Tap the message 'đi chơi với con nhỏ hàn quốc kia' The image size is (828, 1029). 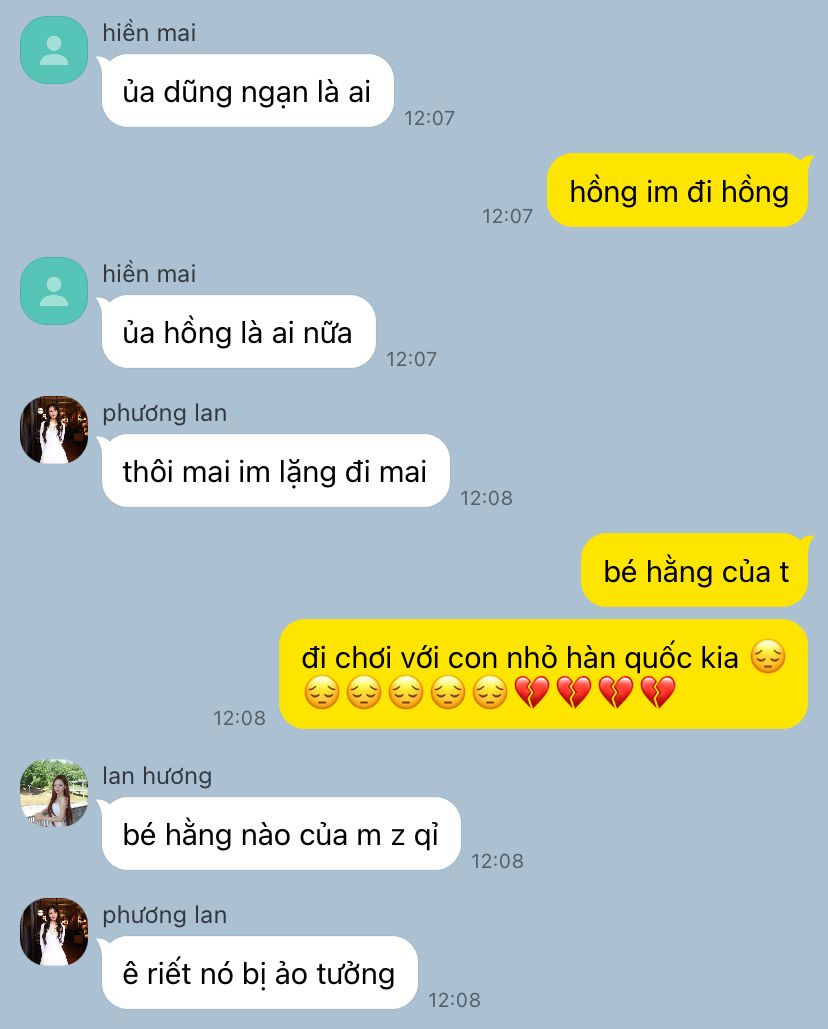click(543, 674)
